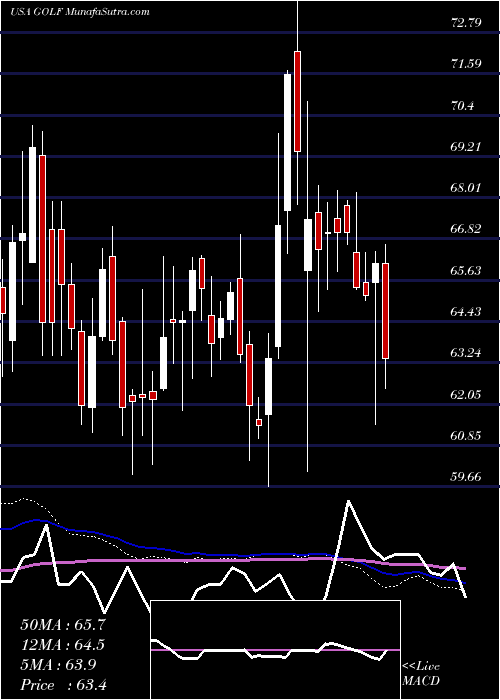The image size is (500, 700).
Task: Click the 50MA : 65.7 readout
Action: point(63,625)
